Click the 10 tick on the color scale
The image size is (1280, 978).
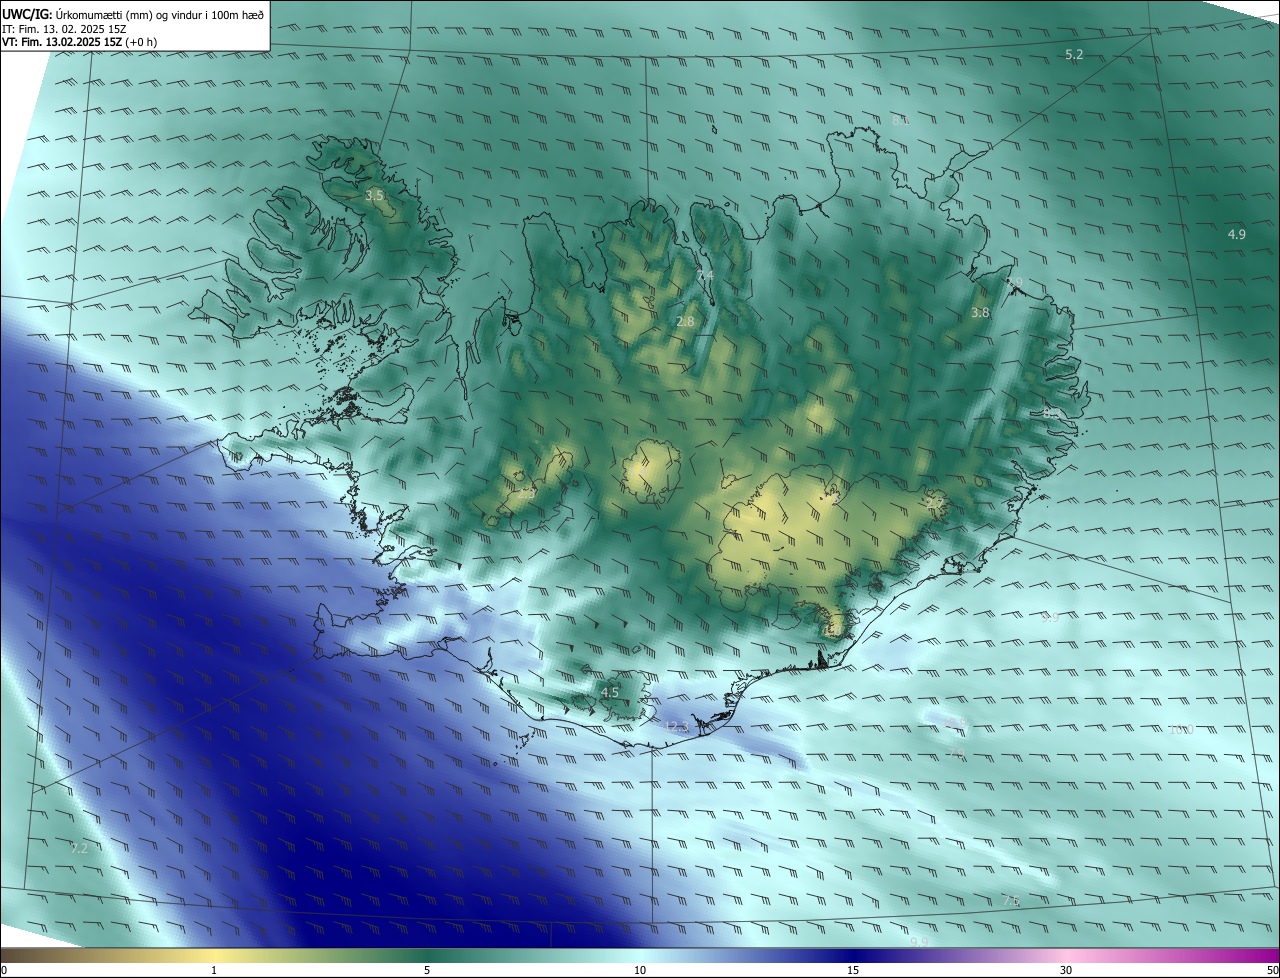coord(640,970)
